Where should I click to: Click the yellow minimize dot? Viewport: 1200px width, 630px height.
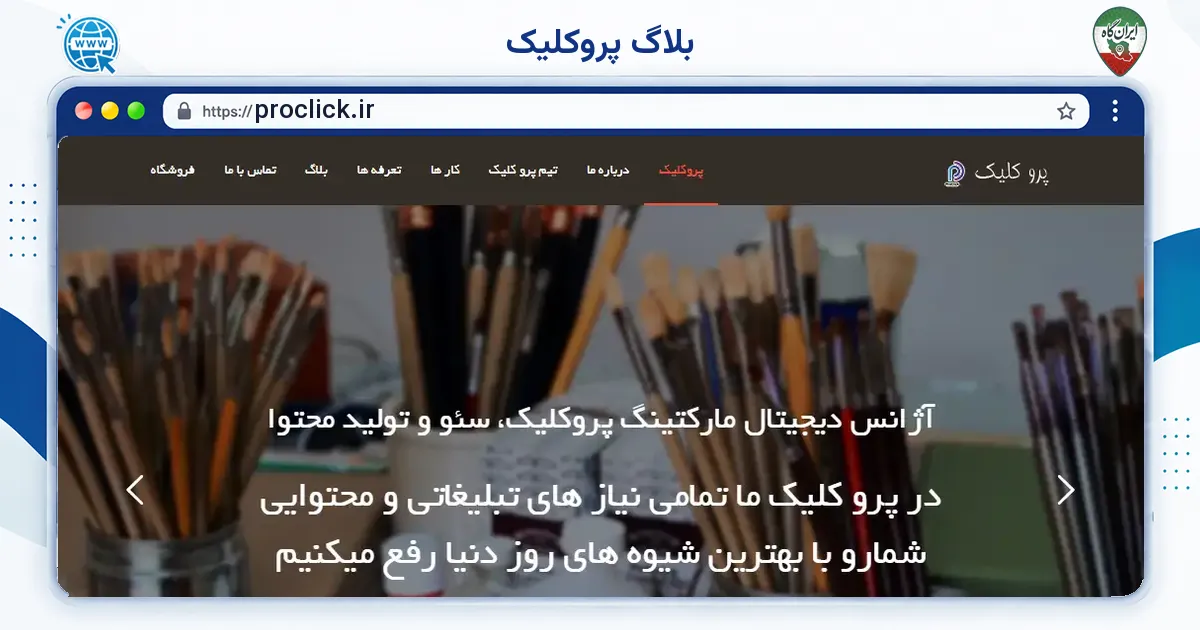point(110,111)
